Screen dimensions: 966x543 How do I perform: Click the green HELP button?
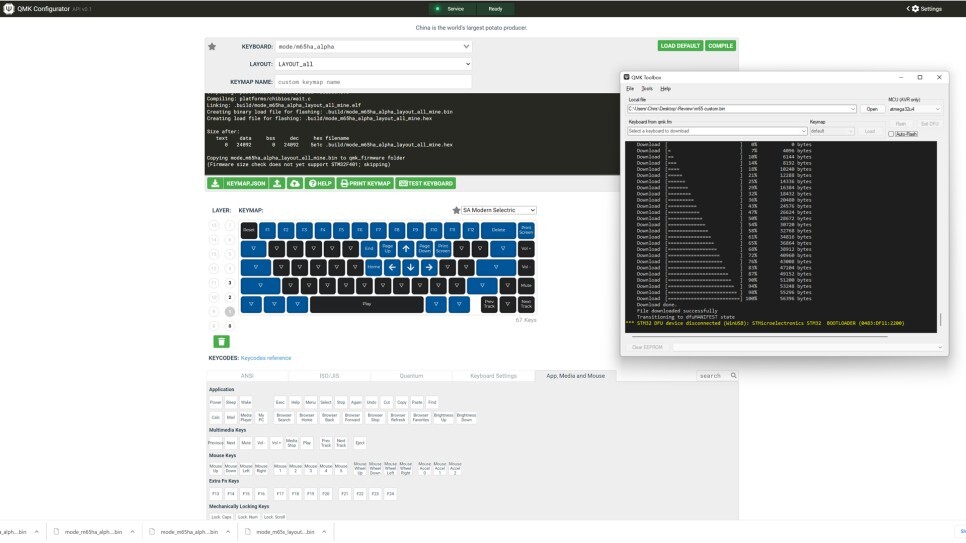tap(320, 184)
